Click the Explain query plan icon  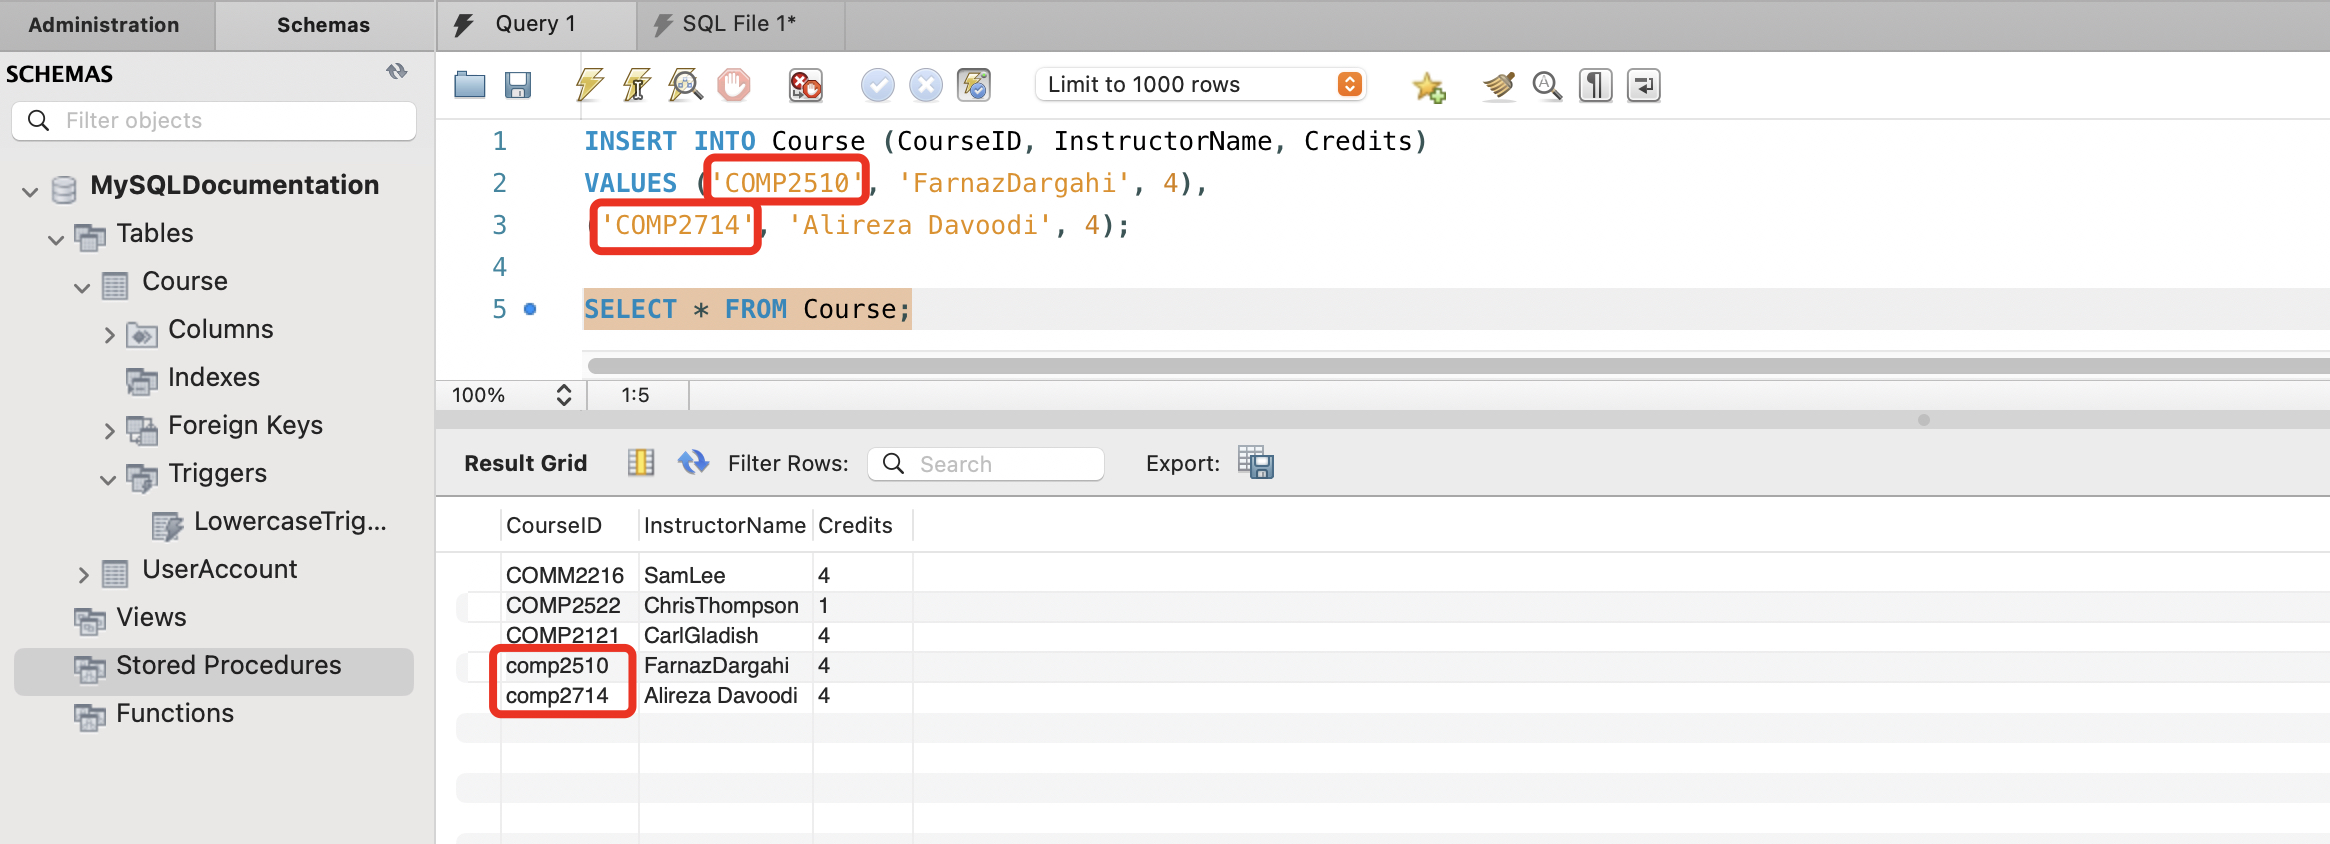[685, 85]
